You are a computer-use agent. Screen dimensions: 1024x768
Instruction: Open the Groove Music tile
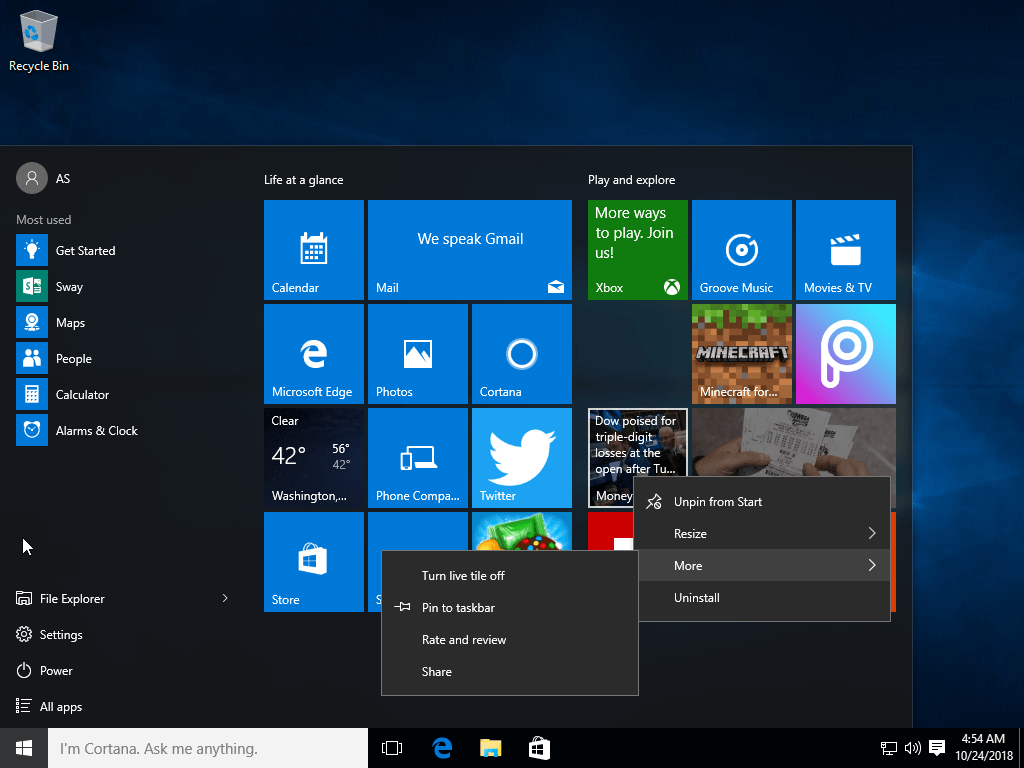click(741, 249)
